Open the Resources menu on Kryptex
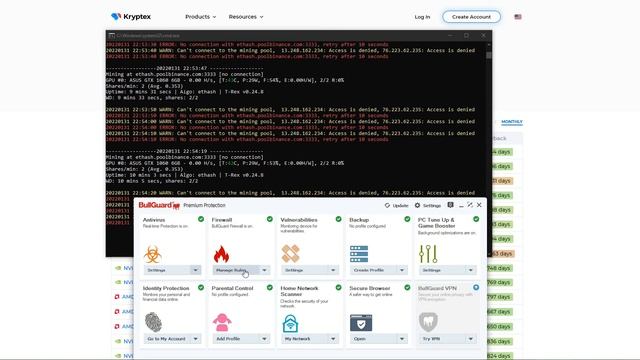 [x=246, y=17]
